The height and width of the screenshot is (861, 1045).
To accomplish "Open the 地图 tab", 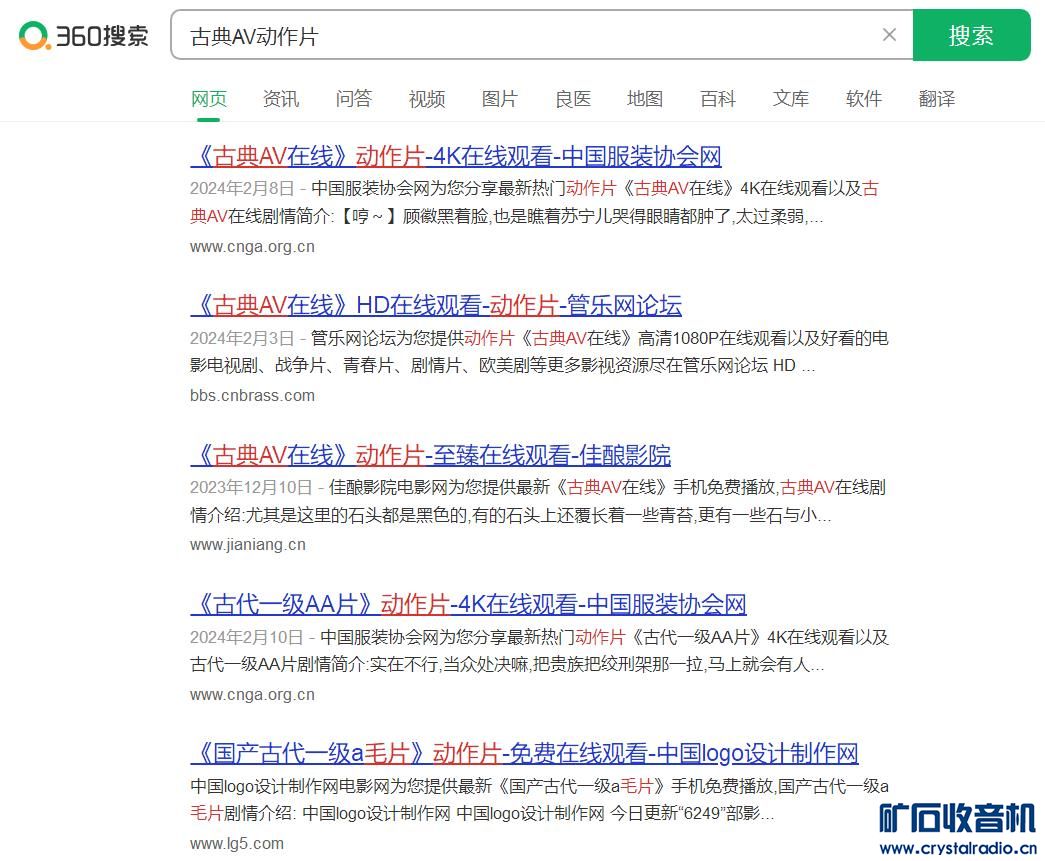I will tap(644, 99).
